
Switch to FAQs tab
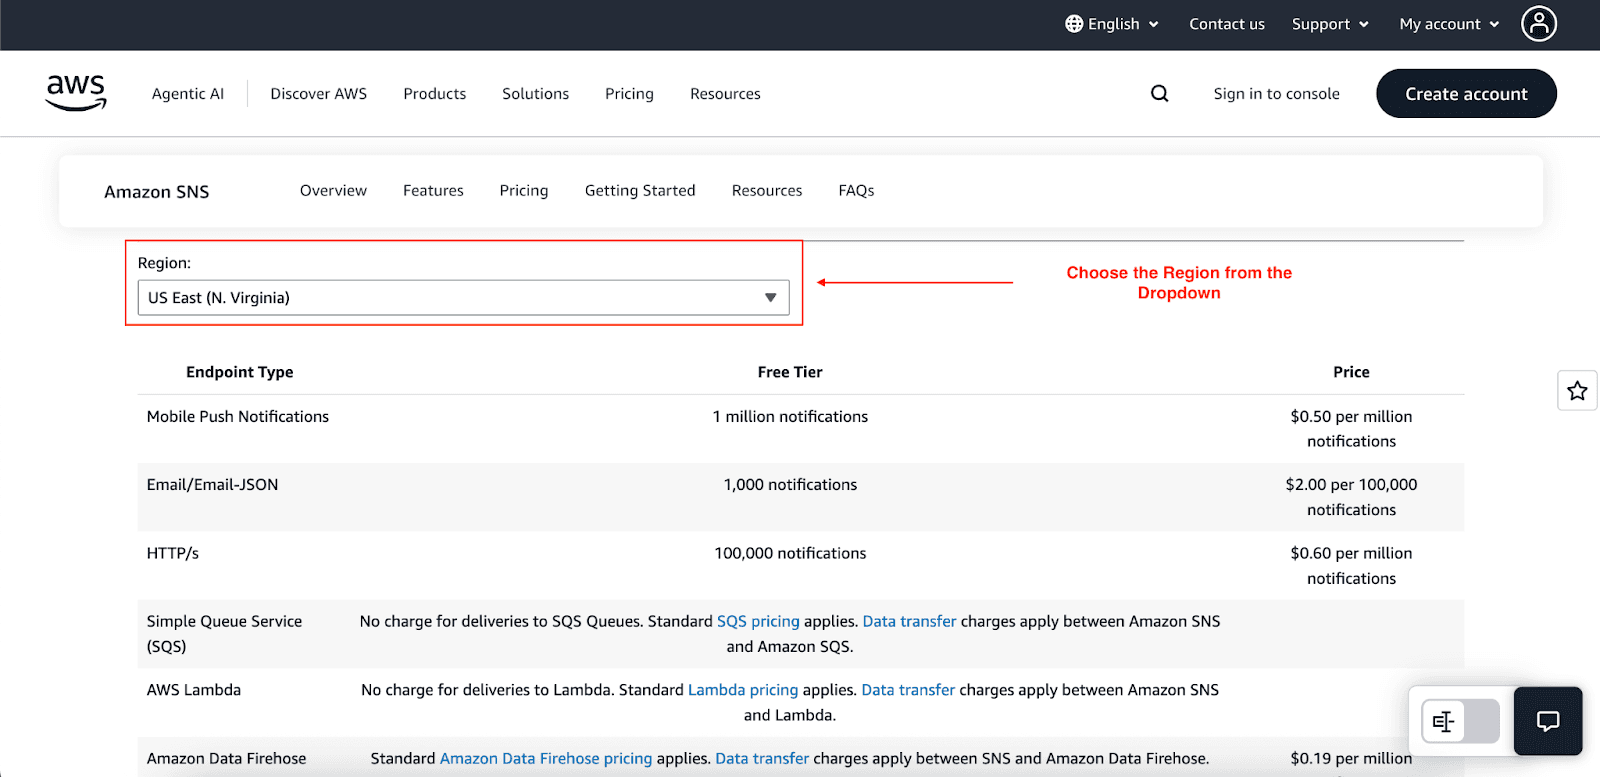(x=856, y=190)
